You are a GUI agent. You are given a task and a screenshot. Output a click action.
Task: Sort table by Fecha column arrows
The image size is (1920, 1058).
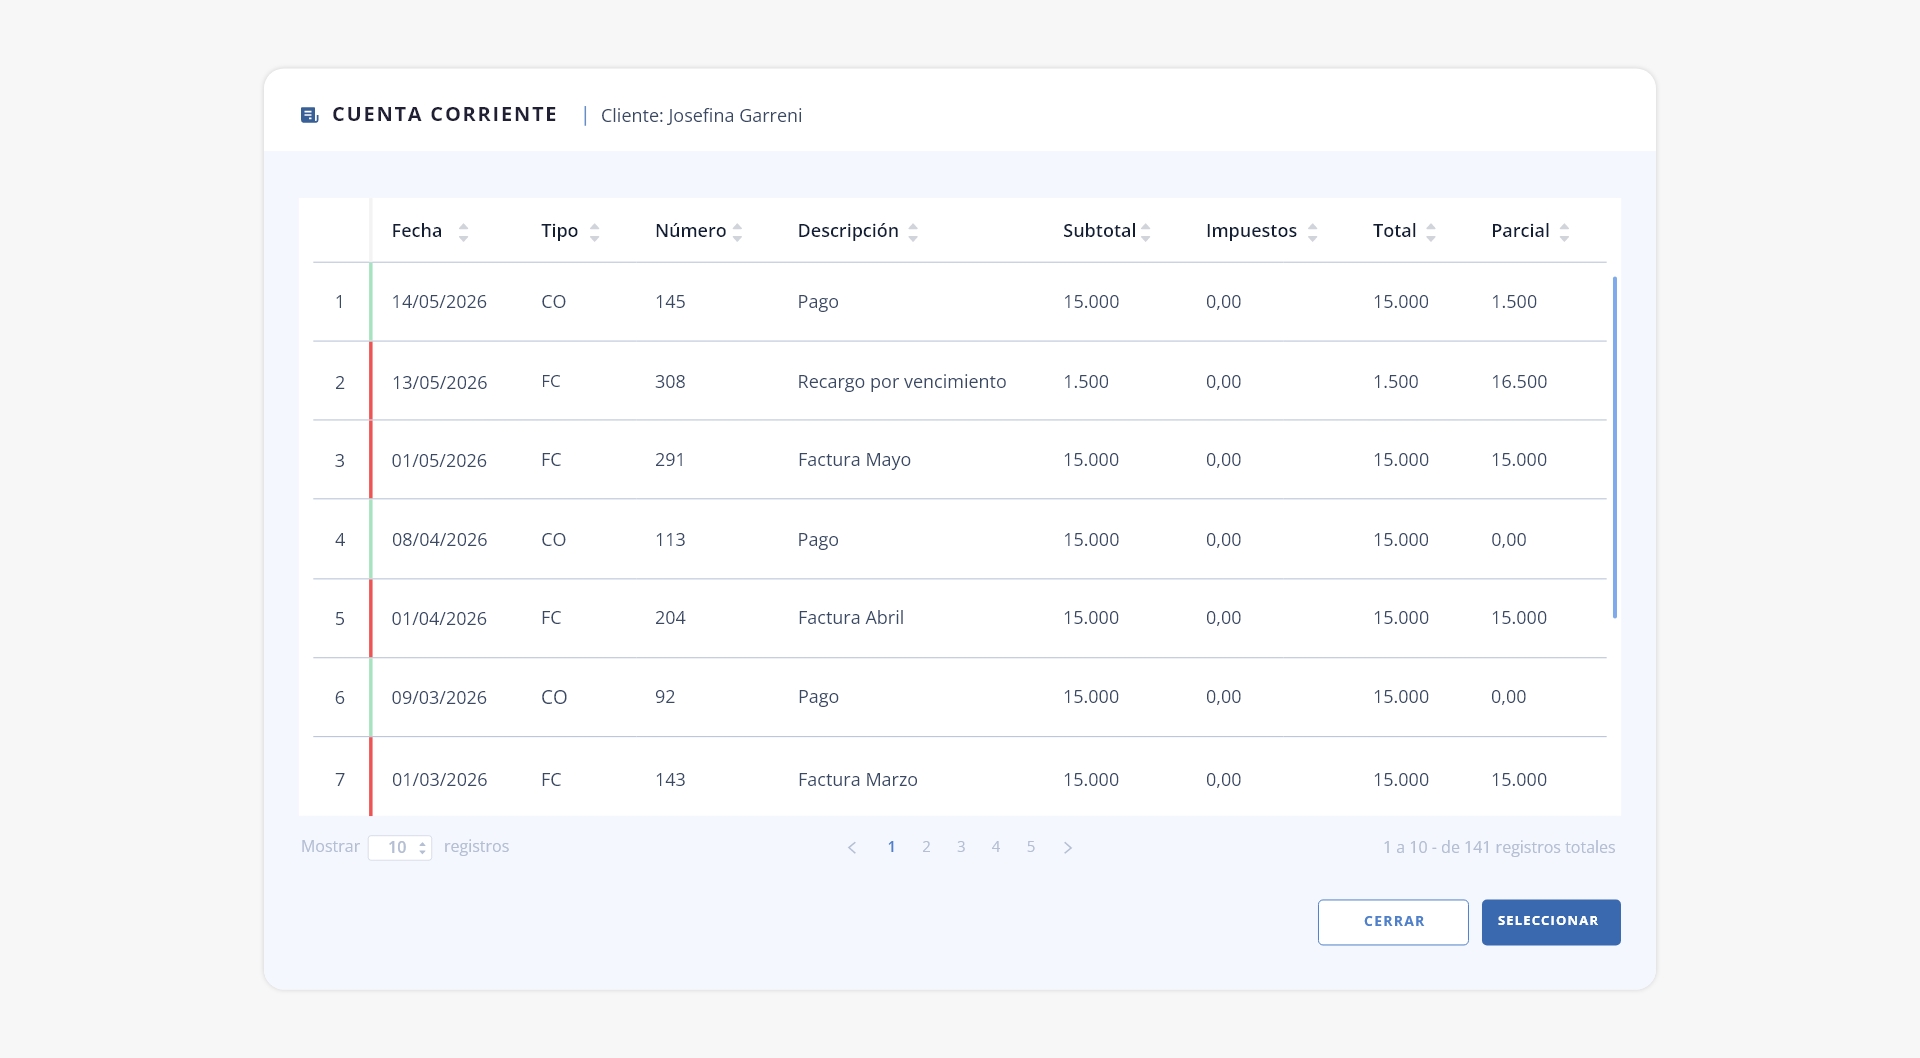coord(463,232)
